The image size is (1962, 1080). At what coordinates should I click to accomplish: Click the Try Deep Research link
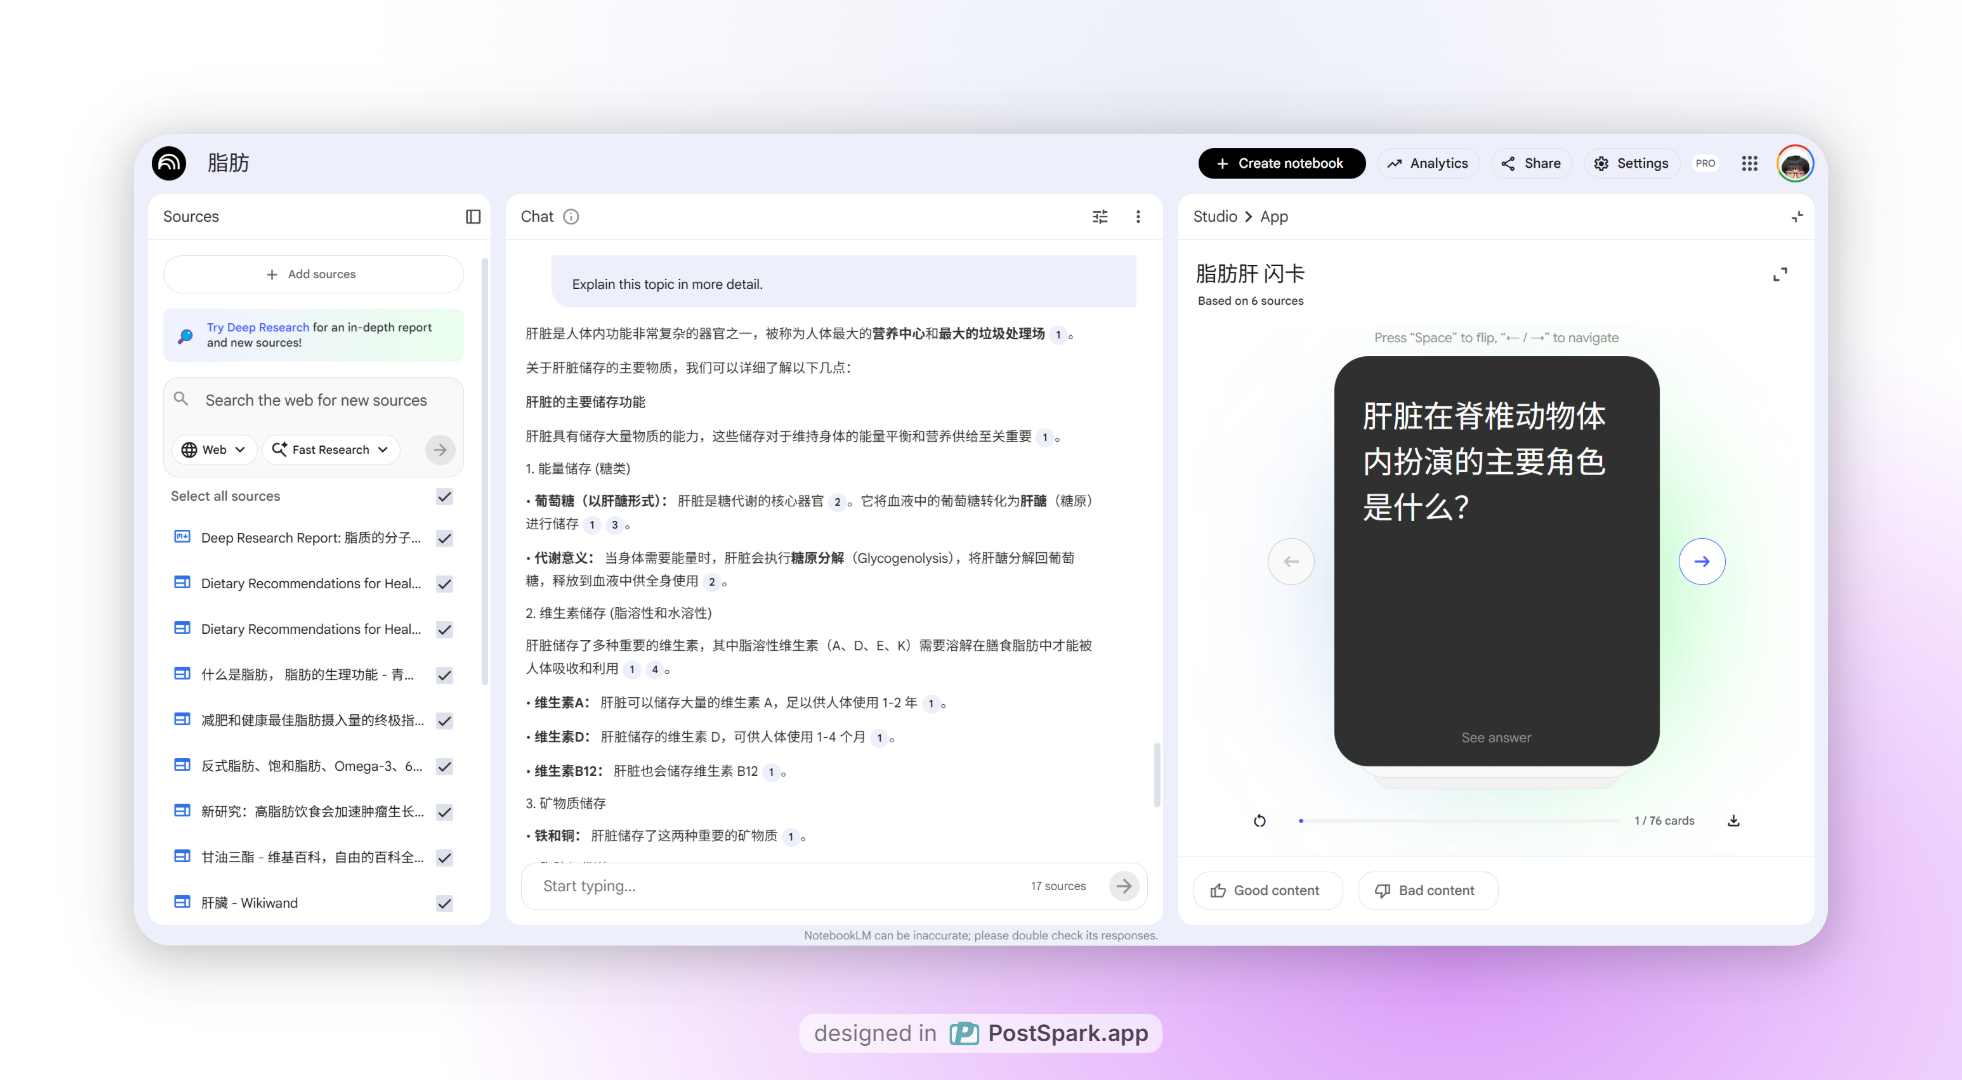click(x=258, y=327)
